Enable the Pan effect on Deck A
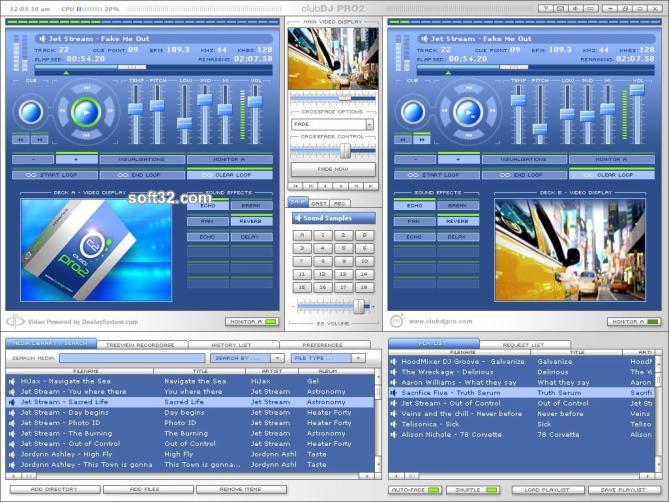 207,221
